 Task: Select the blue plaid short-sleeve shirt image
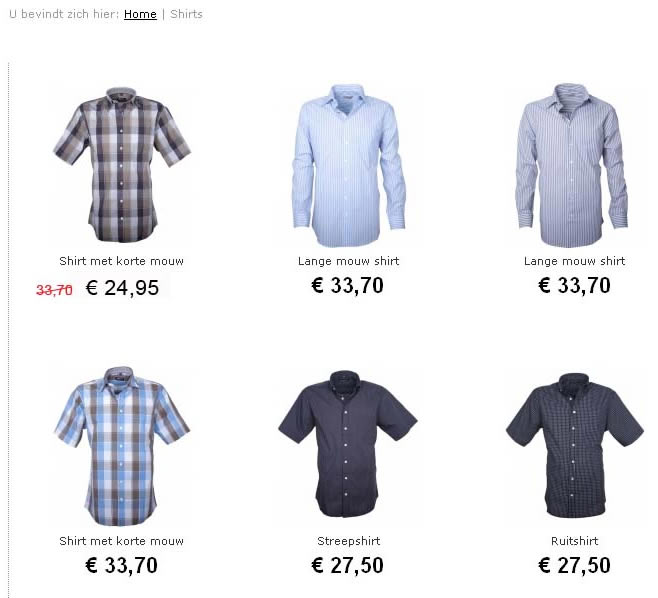tap(122, 446)
